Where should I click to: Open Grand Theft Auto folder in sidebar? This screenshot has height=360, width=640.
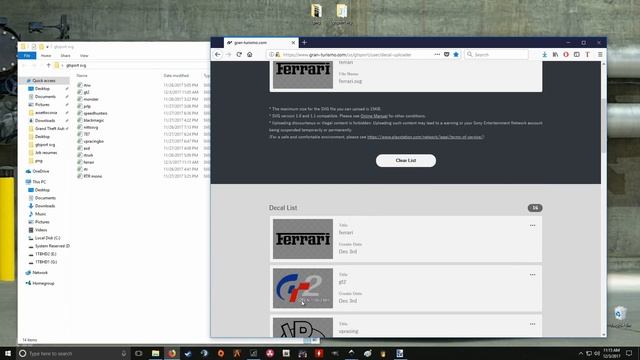coord(49,129)
